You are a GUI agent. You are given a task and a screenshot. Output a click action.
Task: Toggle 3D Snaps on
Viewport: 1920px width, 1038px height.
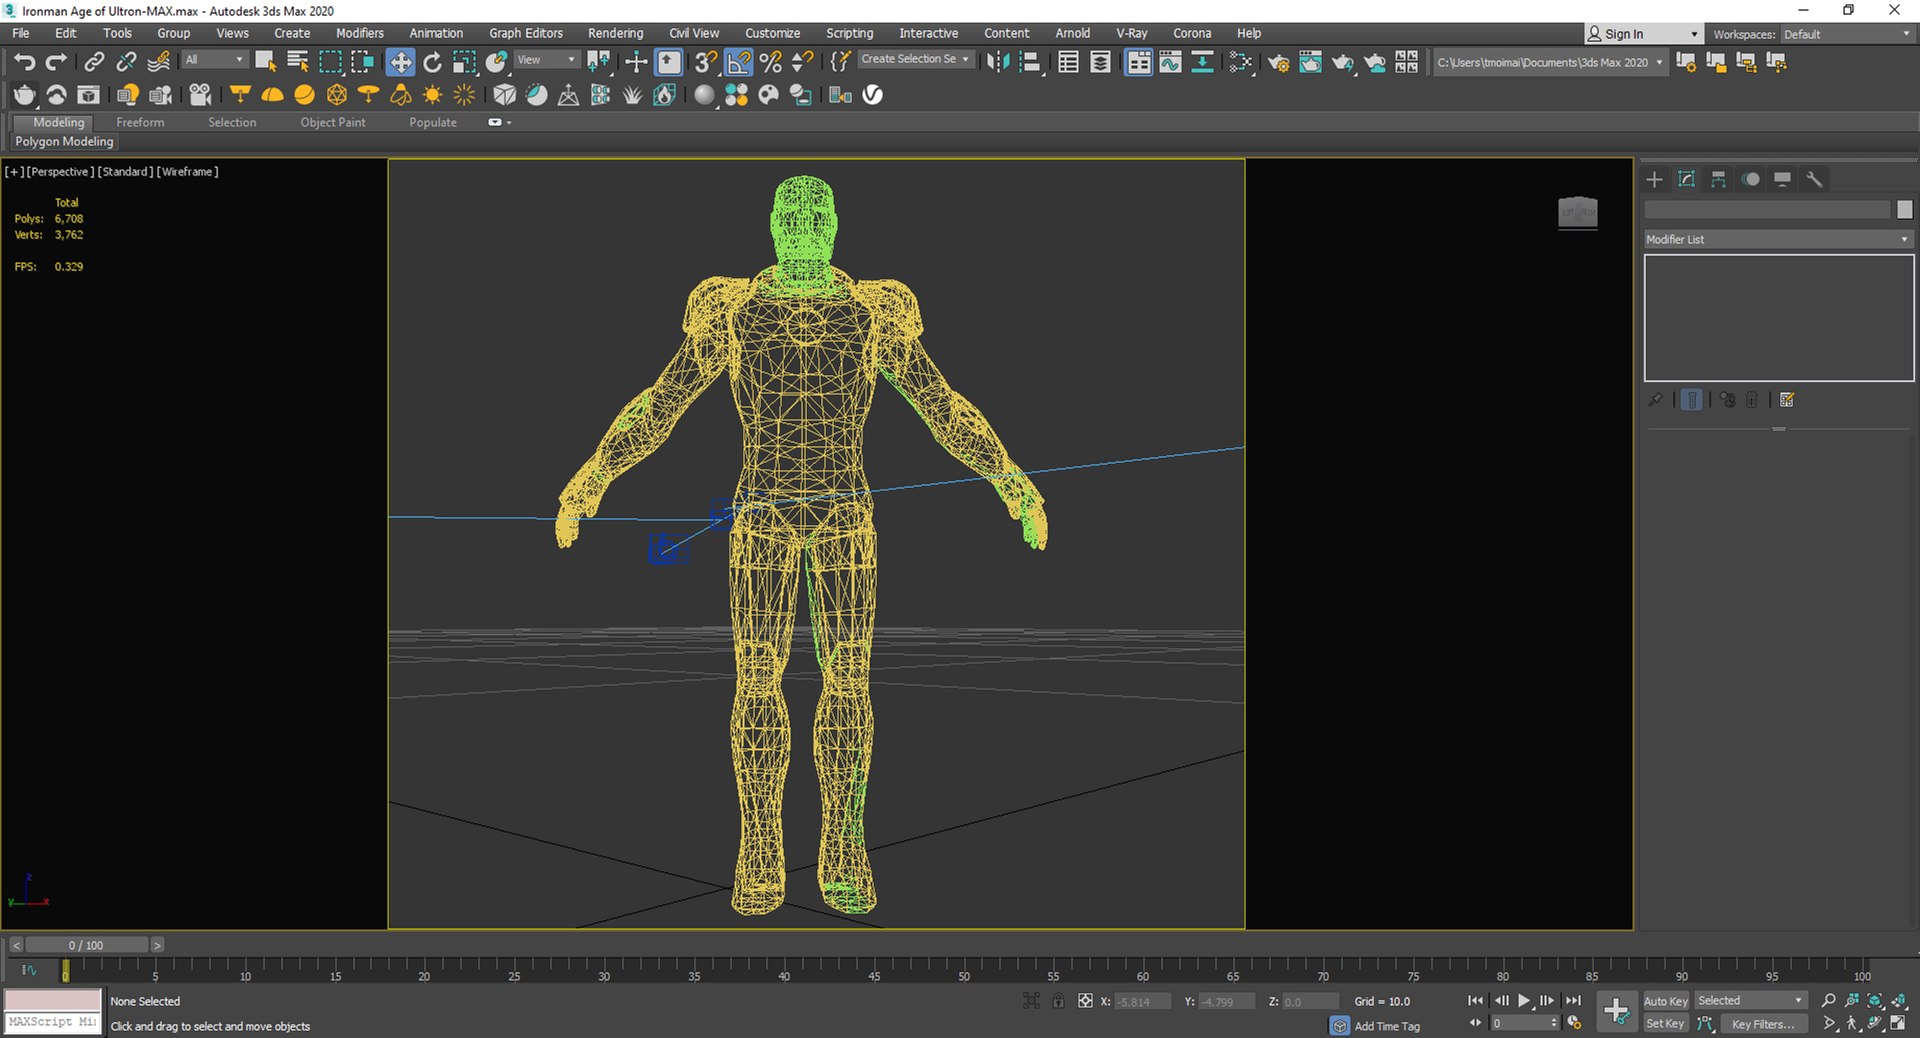pyautogui.click(x=705, y=62)
